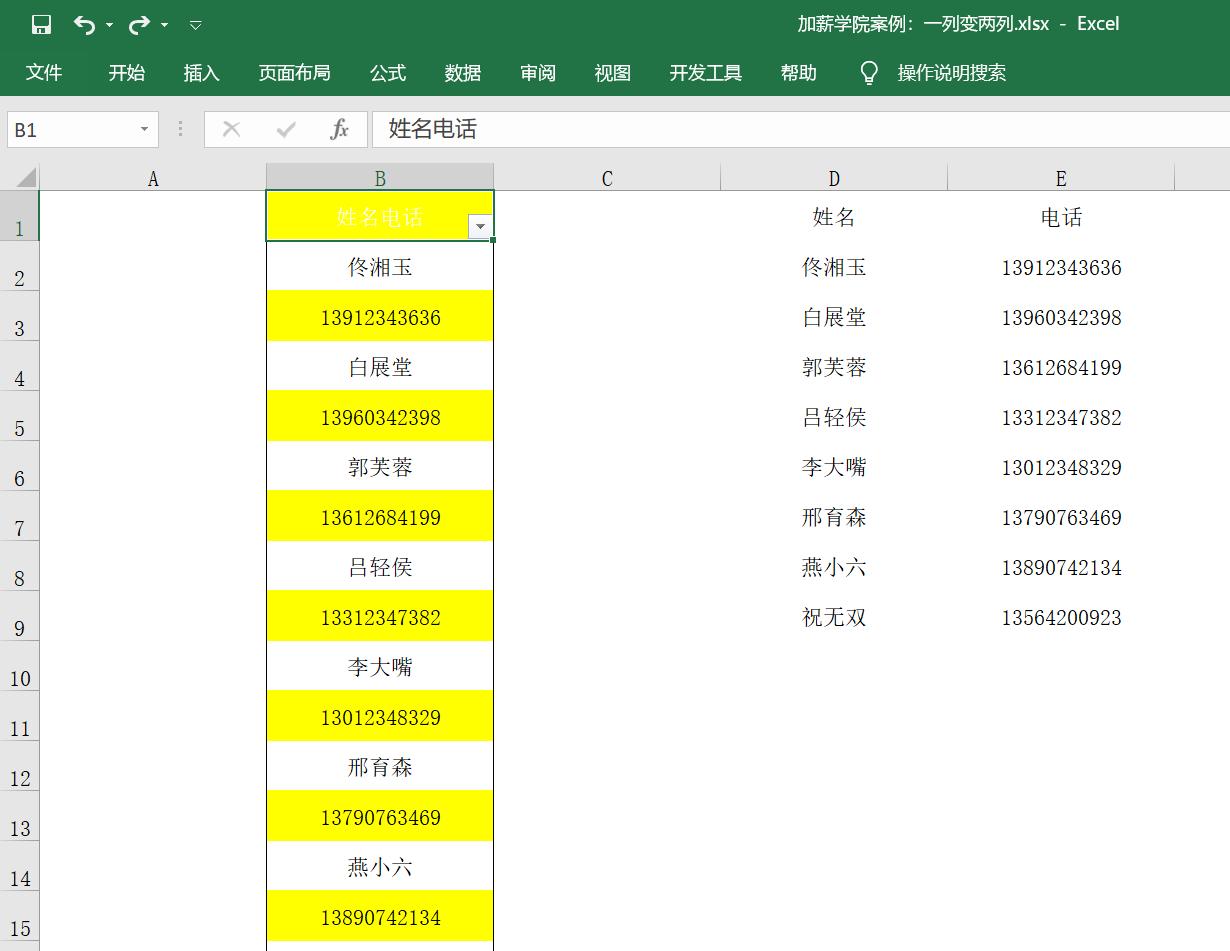Image resolution: width=1230 pixels, height=951 pixels.
Task: Select the 开发工具 ribbon tab
Action: click(704, 72)
